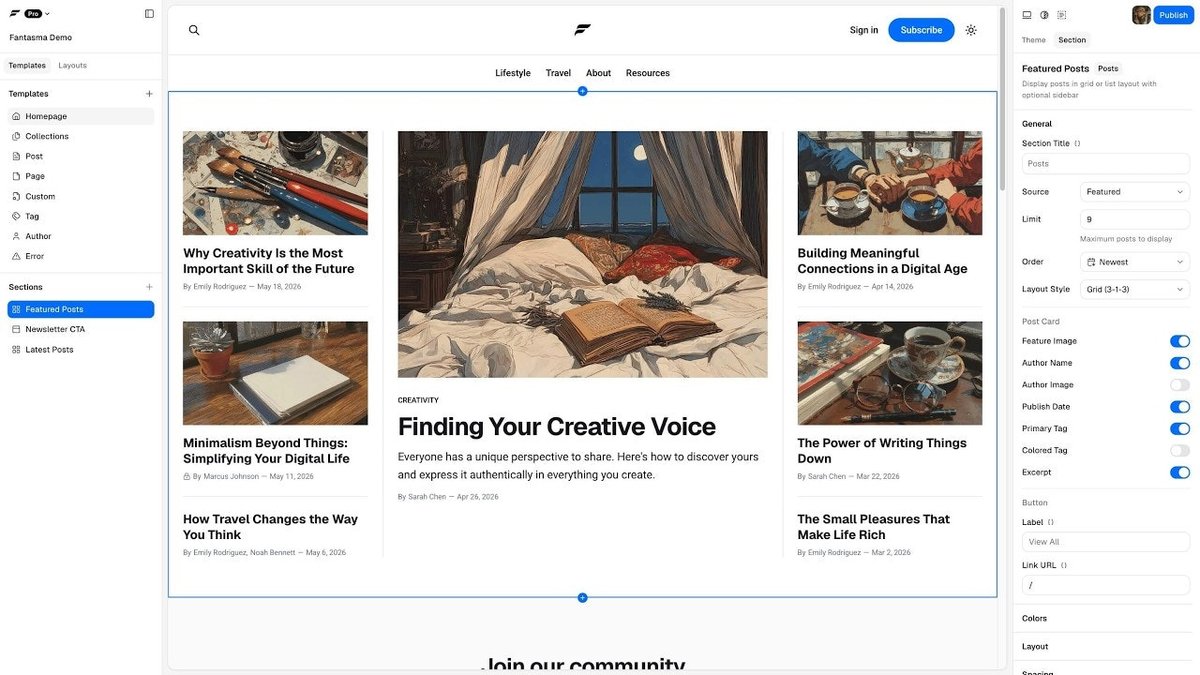Click the Section Title translation brackets icon

pyautogui.click(x=1077, y=144)
